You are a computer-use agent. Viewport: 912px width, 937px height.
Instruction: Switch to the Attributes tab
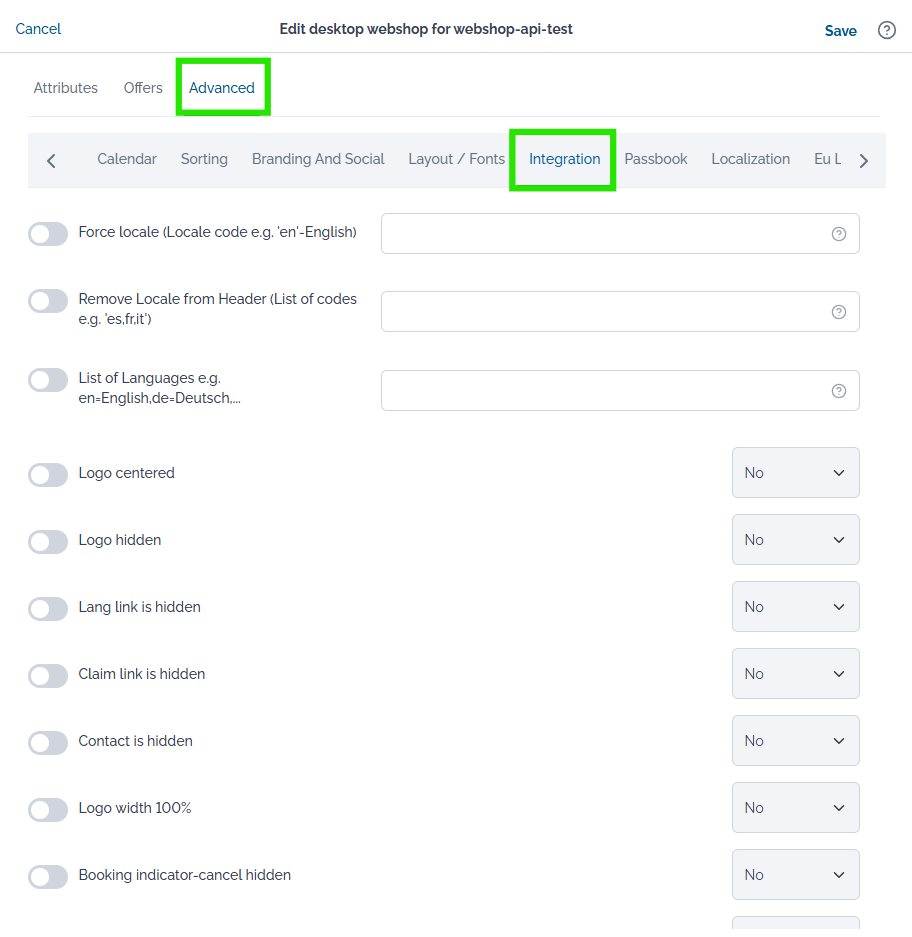click(x=66, y=88)
